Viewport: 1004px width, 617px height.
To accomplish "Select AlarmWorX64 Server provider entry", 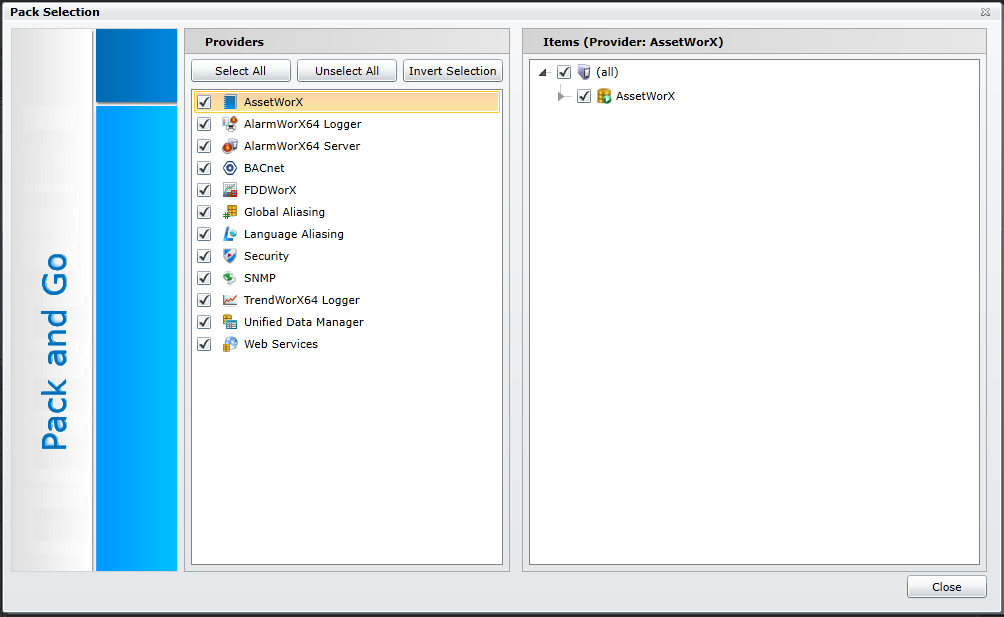I will pyautogui.click(x=301, y=146).
